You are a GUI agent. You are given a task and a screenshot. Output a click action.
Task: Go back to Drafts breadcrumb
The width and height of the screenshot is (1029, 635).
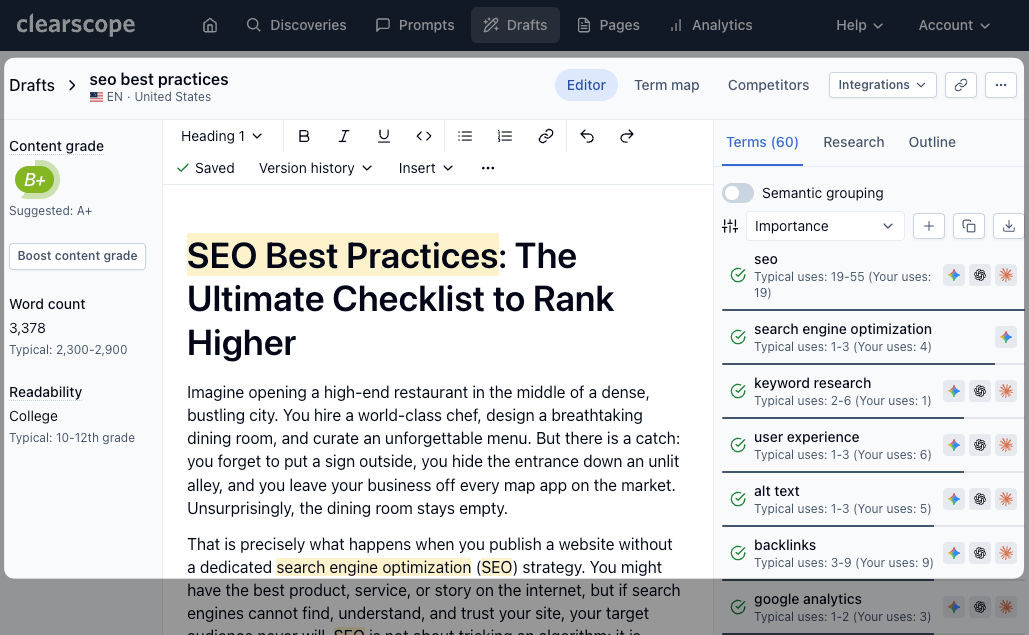(x=32, y=85)
